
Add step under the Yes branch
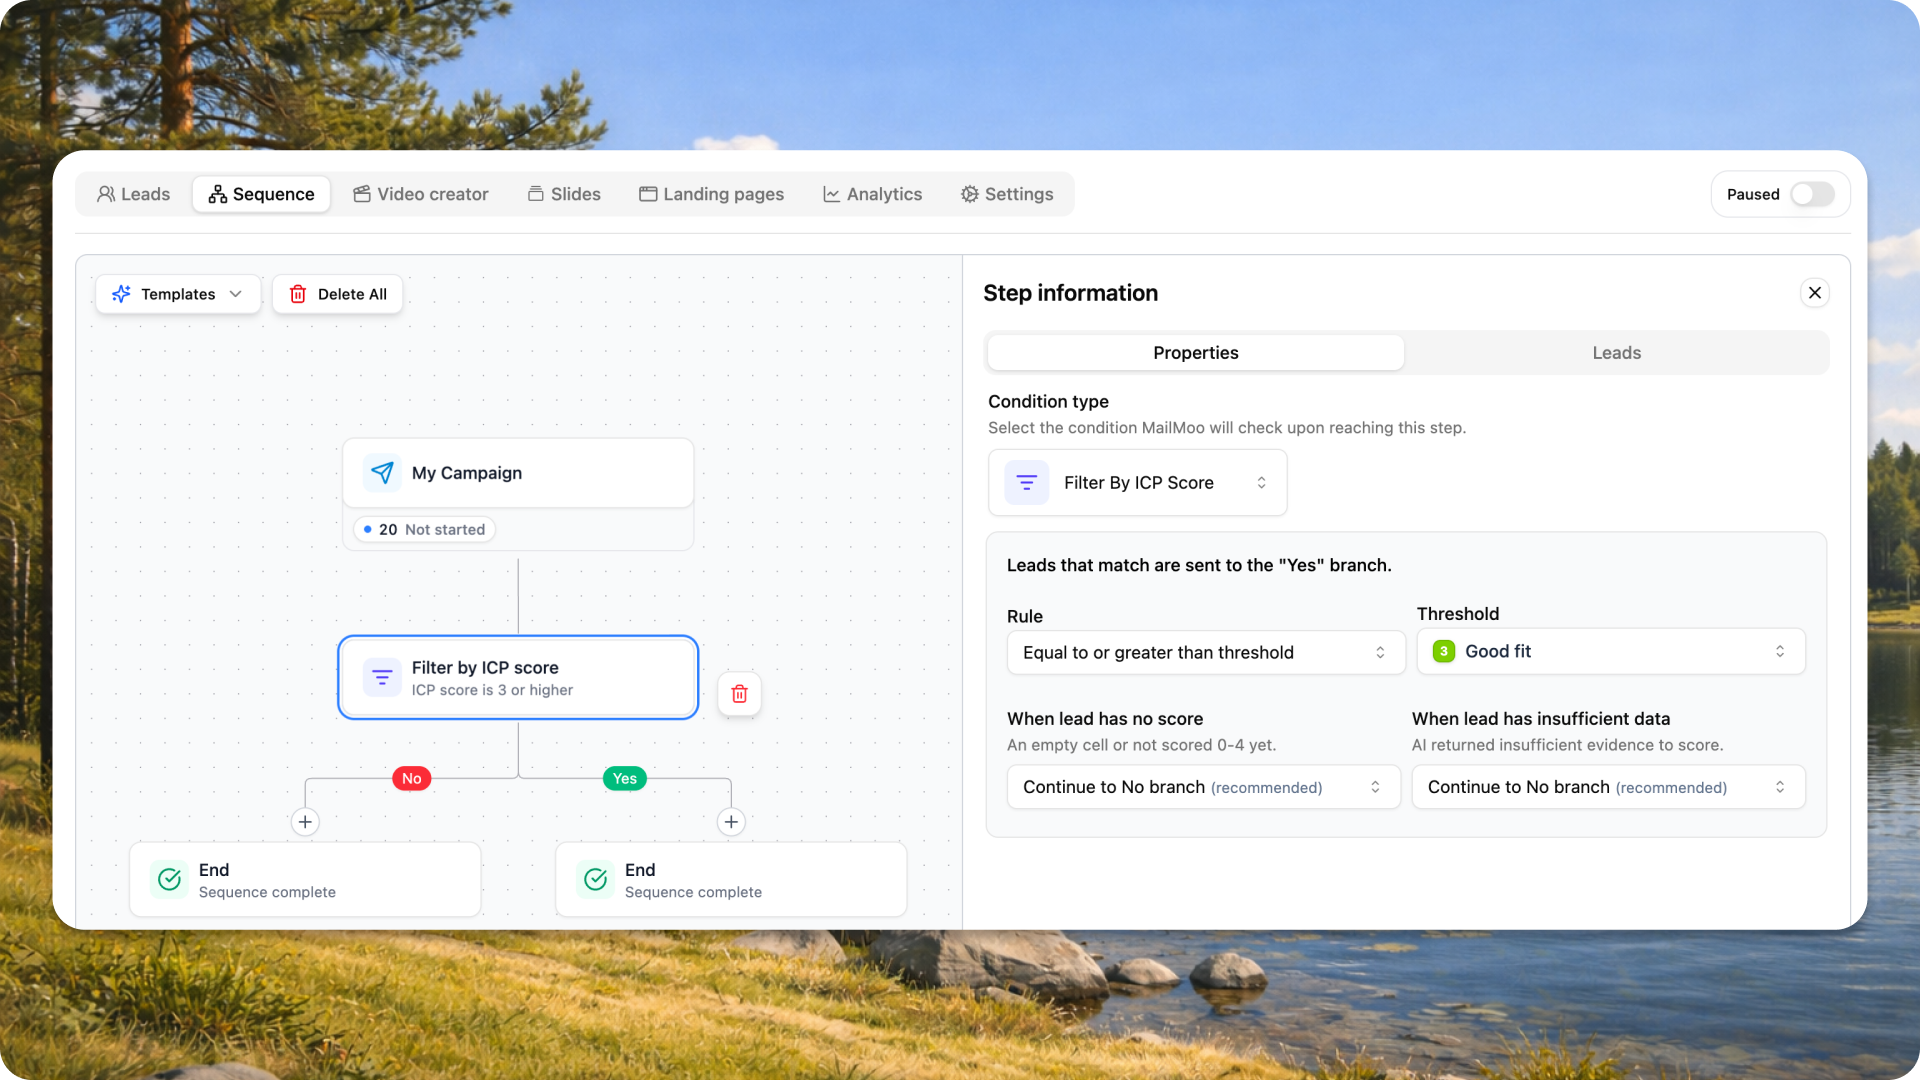click(x=731, y=822)
